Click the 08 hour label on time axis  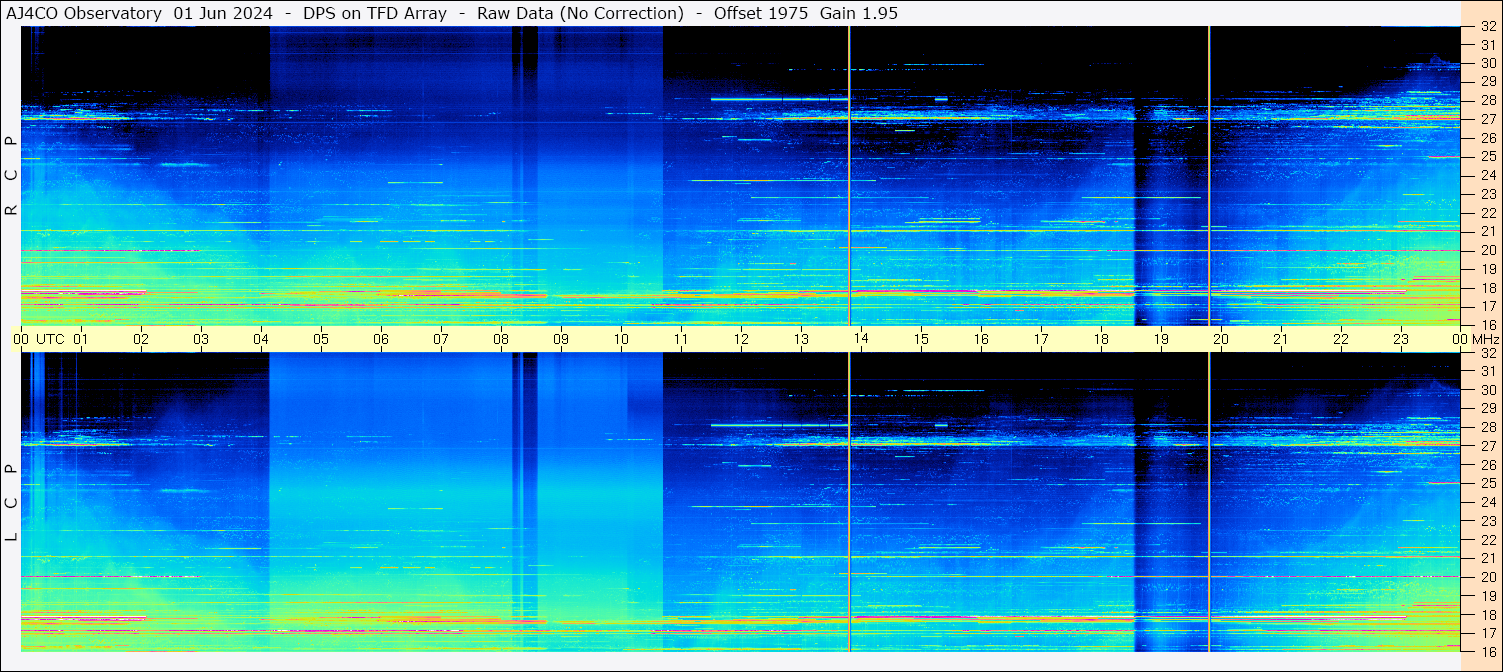pyautogui.click(x=500, y=339)
